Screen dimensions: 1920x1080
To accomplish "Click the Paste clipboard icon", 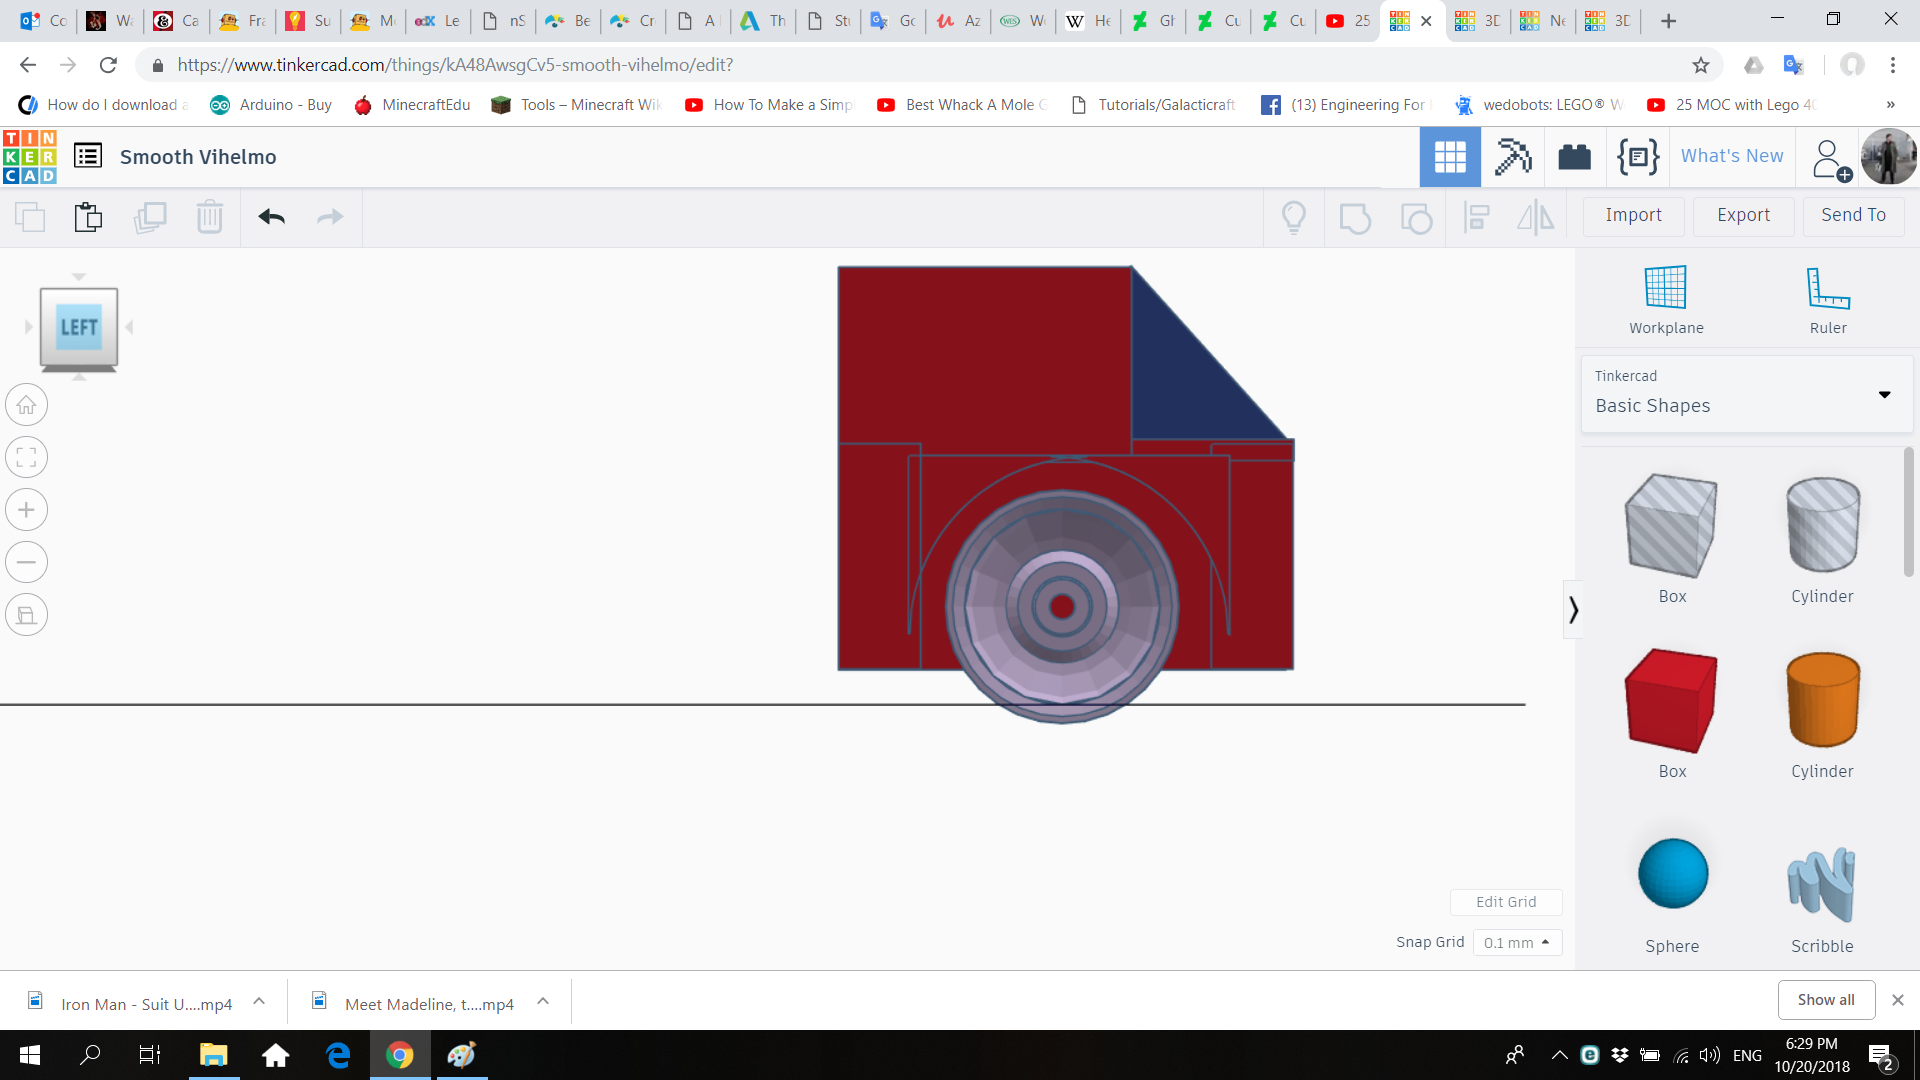I will pyautogui.click(x=88, y=217).
